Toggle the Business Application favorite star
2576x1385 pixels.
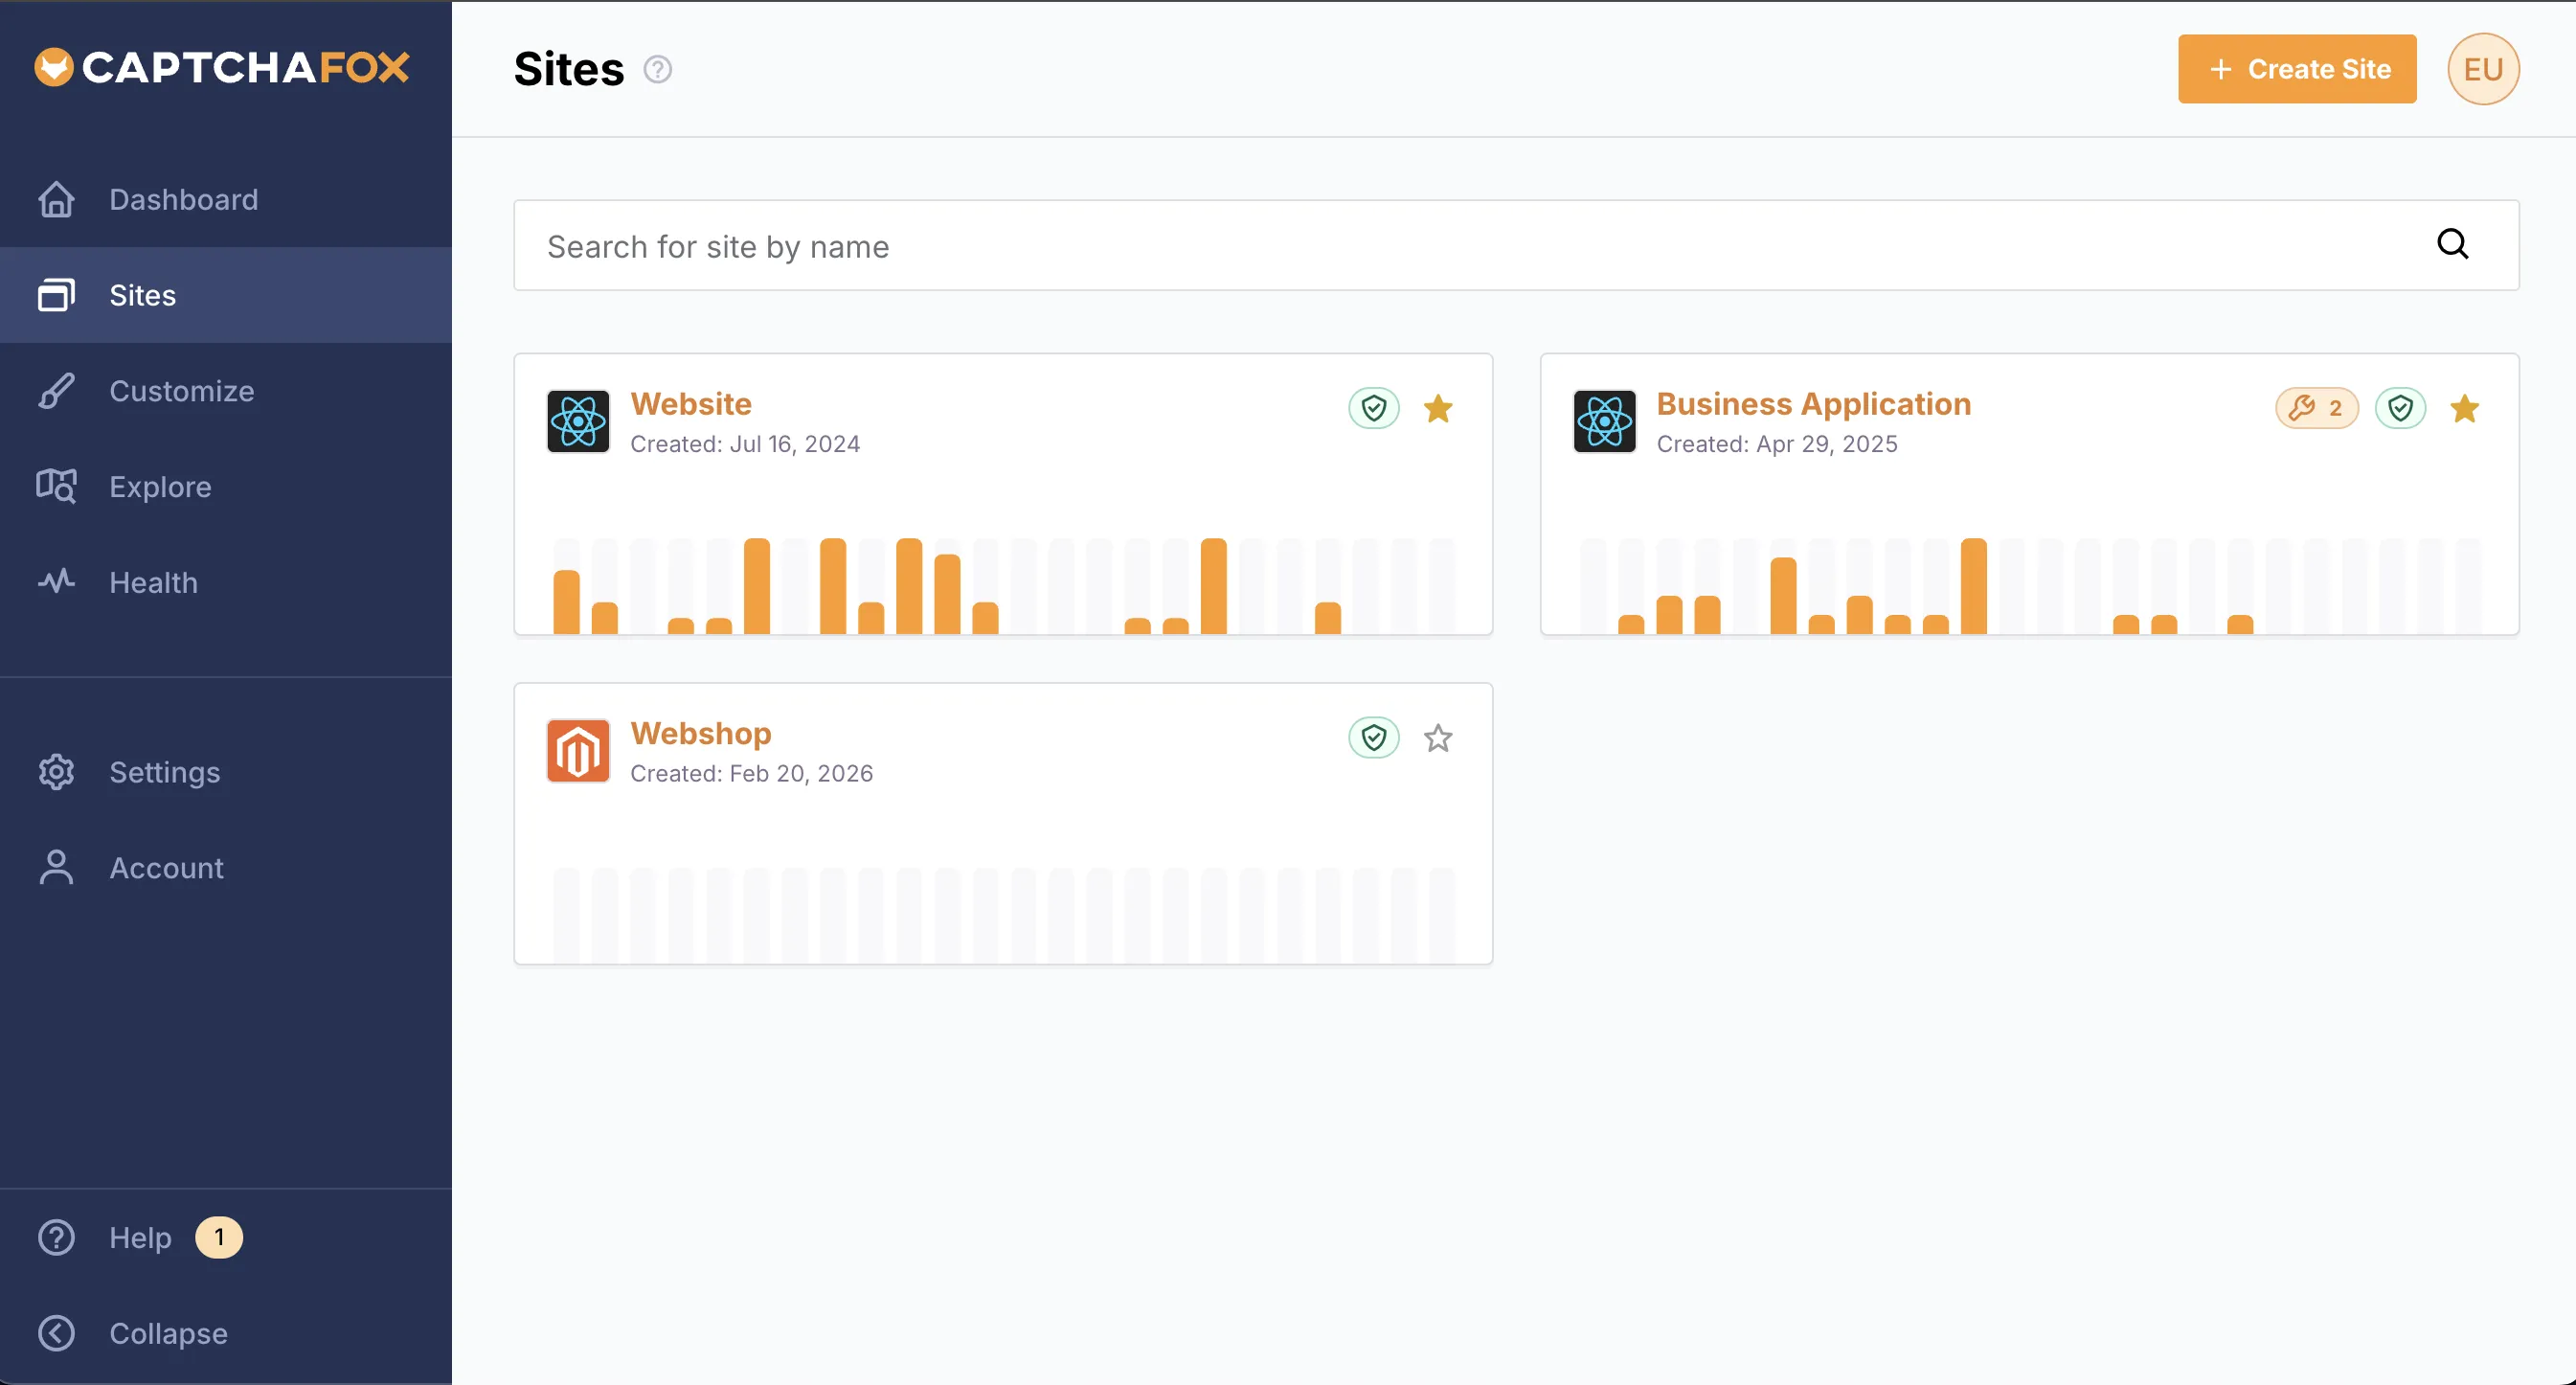tap(2464, 408)
